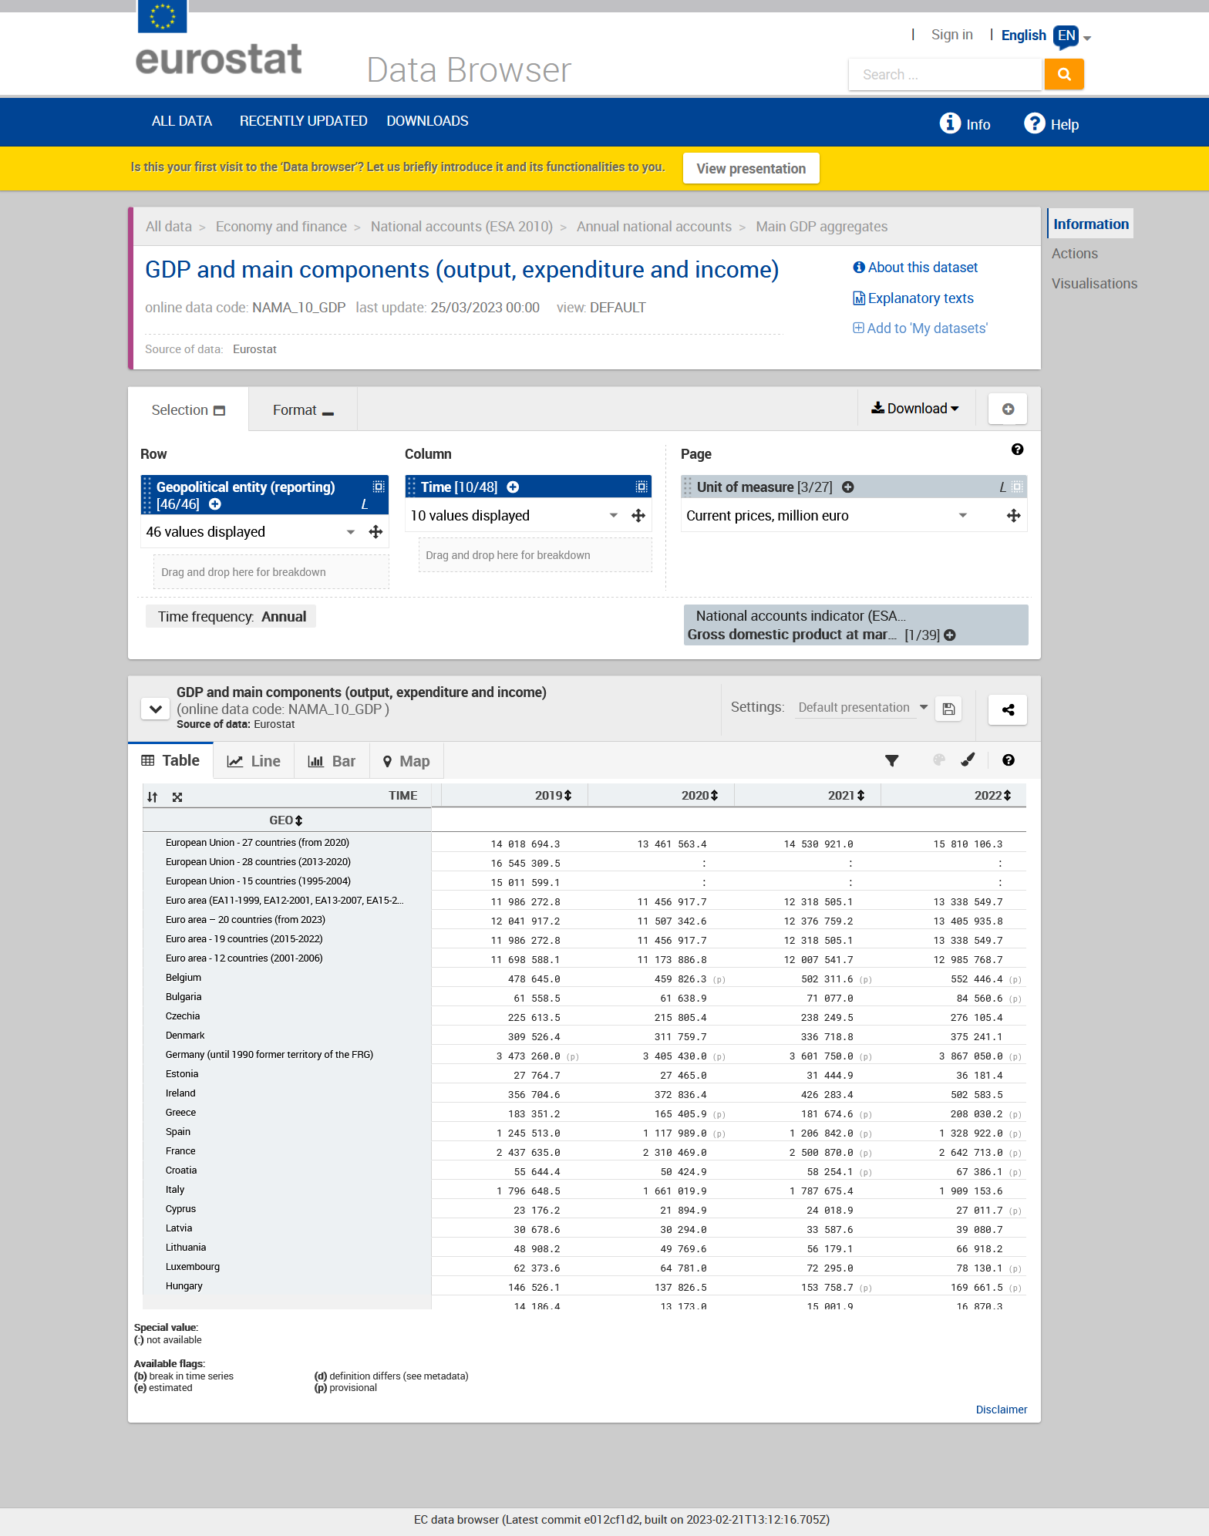The height and width of the screenshot is (1536, 1209).
Task: Open Current prices, million euro dropdown
Action: (963, 516)
